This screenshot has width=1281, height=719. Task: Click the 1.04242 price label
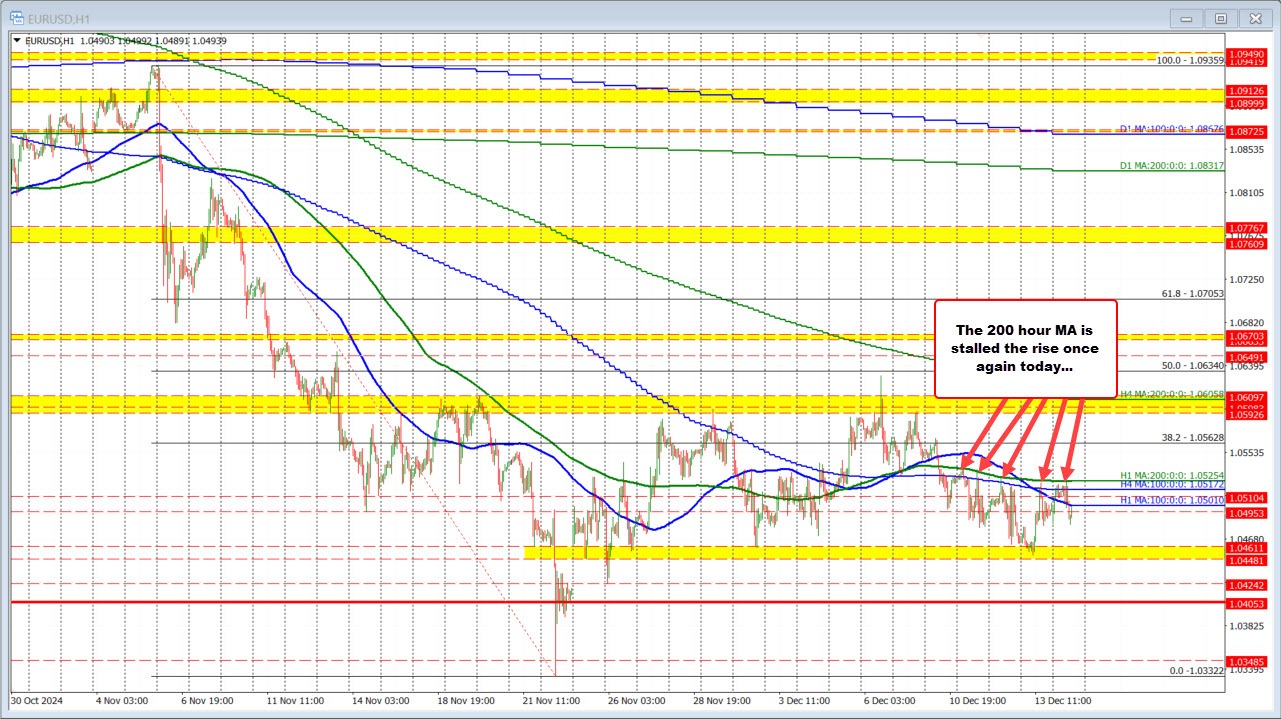point(1248,584)
